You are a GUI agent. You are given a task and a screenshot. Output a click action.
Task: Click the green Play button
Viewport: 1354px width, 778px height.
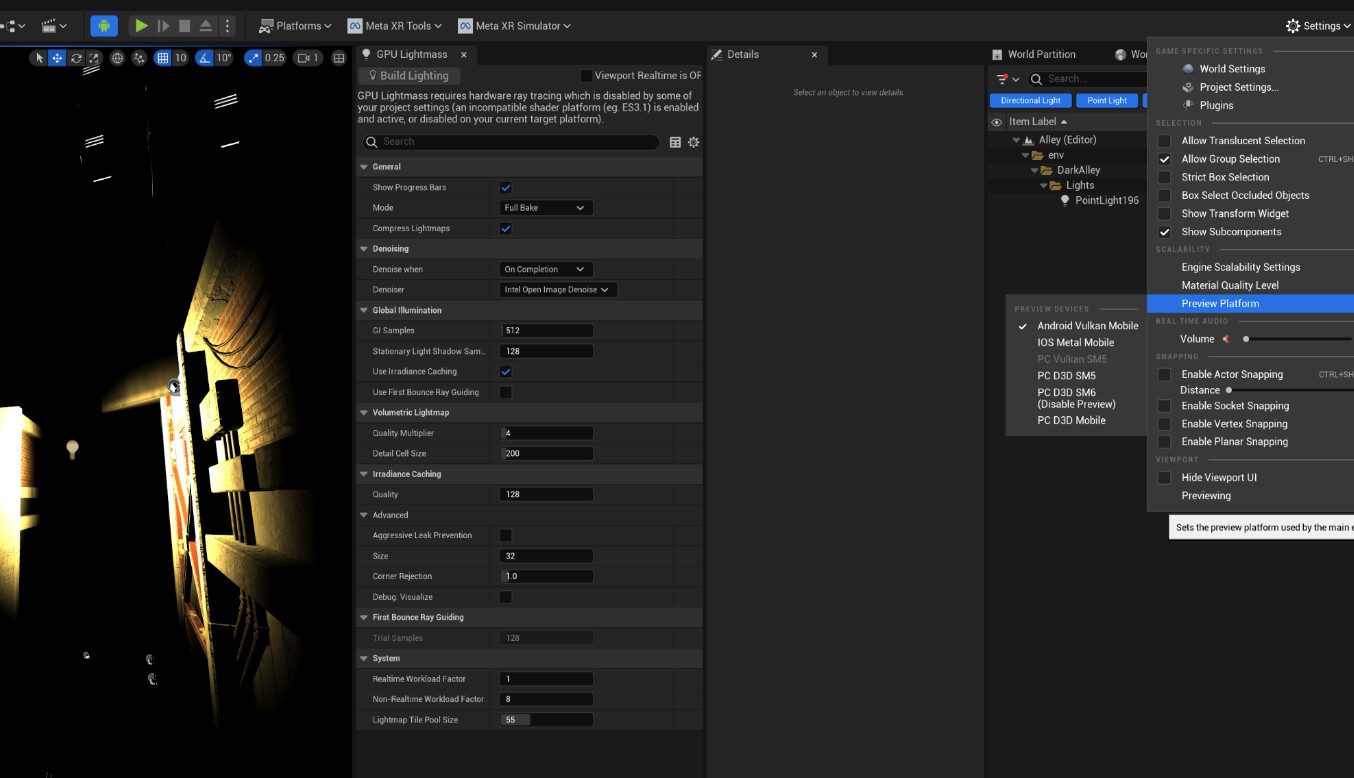tap(142, 26)
